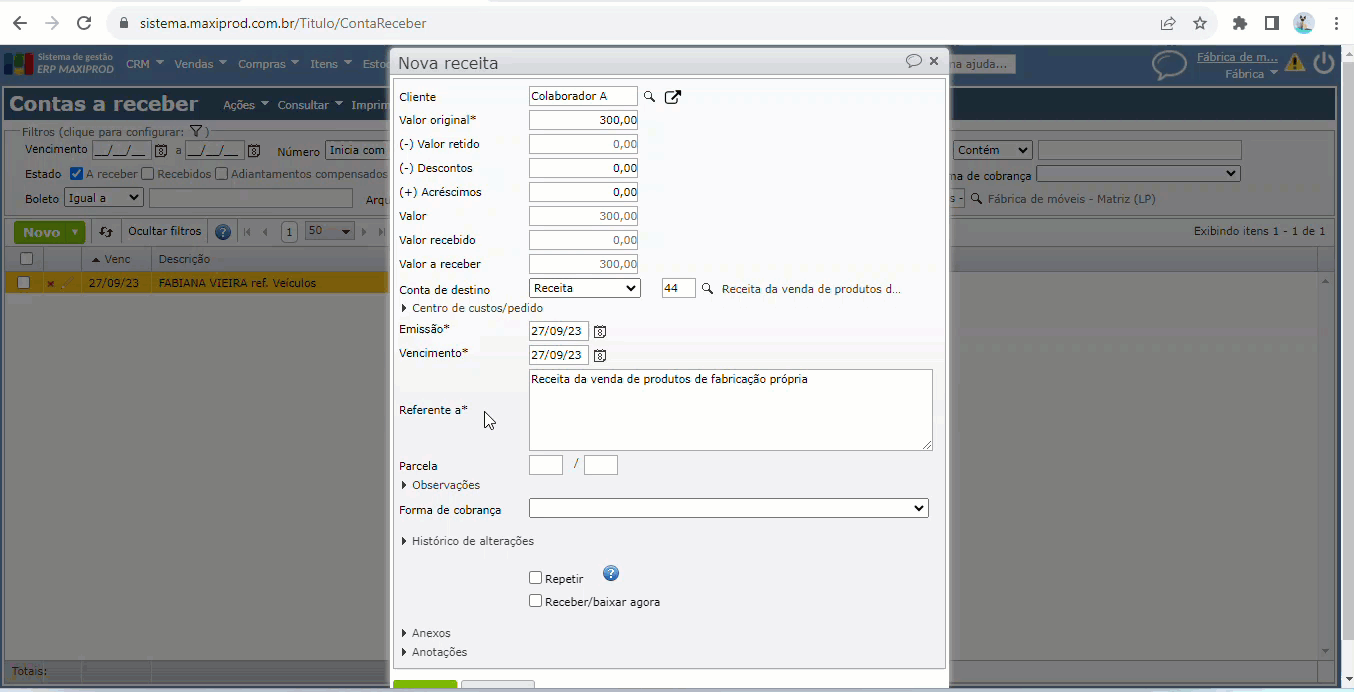
Task: Open Novo button dropdown arrow
Action: click(x=76, y=232)
